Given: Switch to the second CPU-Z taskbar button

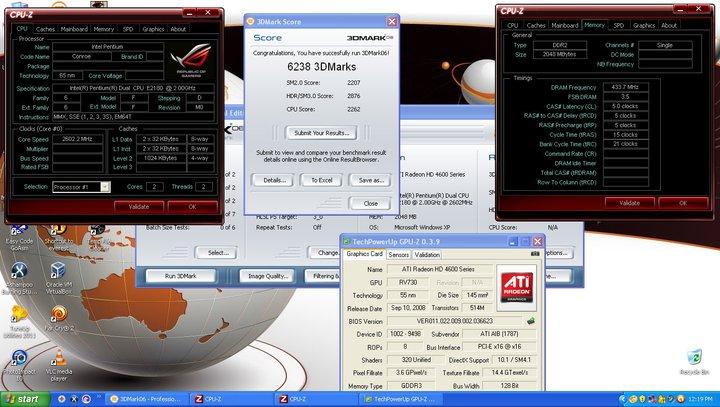Looking at the screenshot, I should [318, 399].
